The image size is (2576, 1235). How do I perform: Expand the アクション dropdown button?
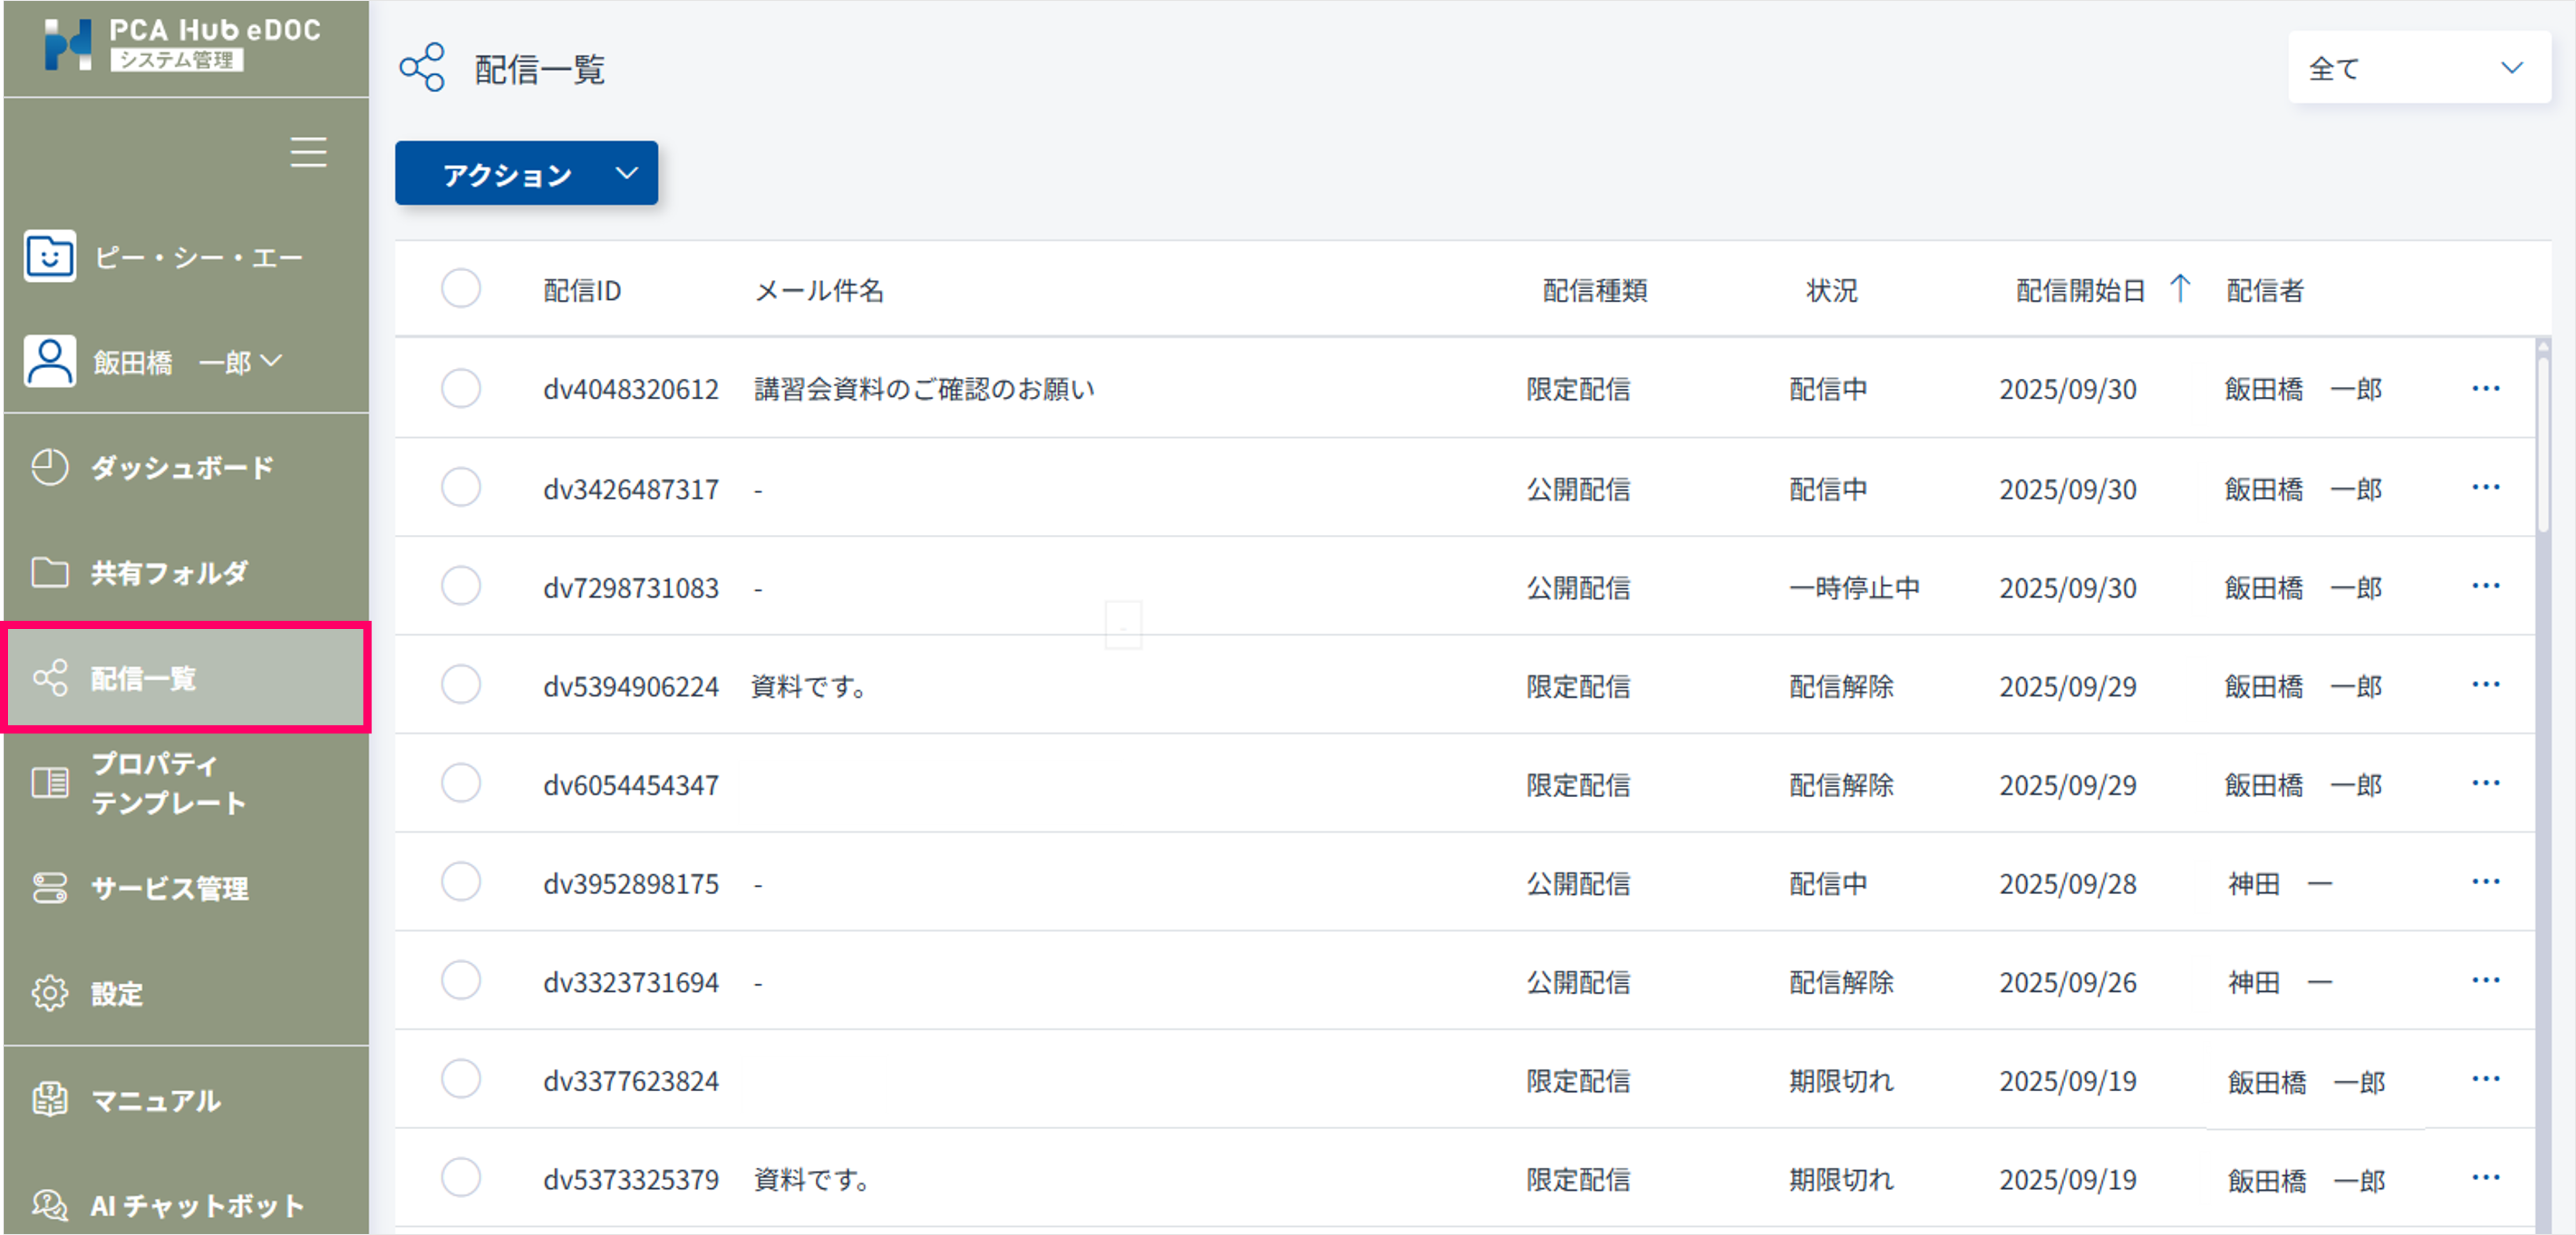click(526, 174)
